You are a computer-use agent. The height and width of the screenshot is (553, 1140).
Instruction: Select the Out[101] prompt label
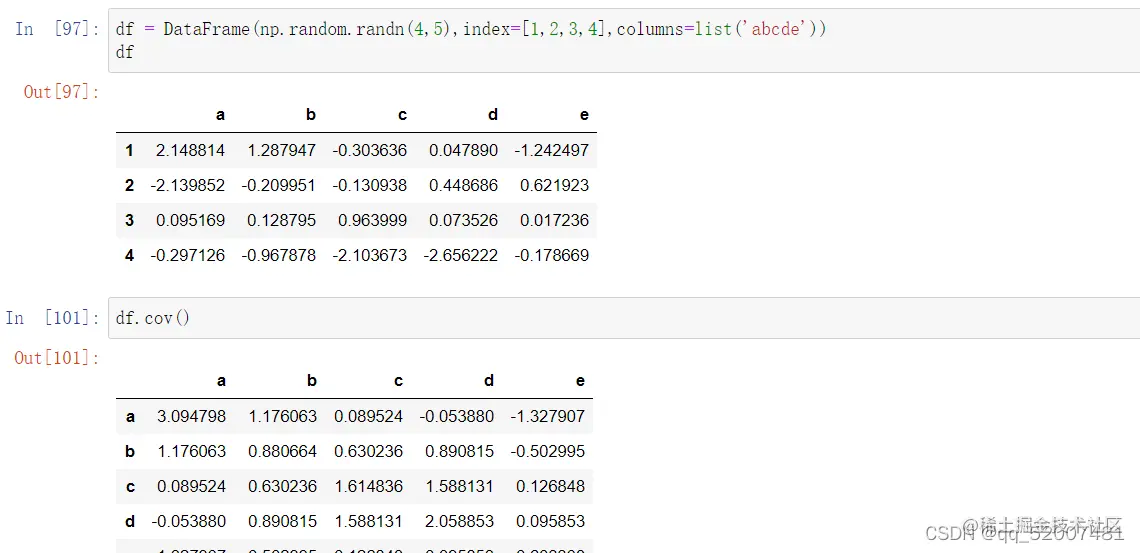pos(57,358)
